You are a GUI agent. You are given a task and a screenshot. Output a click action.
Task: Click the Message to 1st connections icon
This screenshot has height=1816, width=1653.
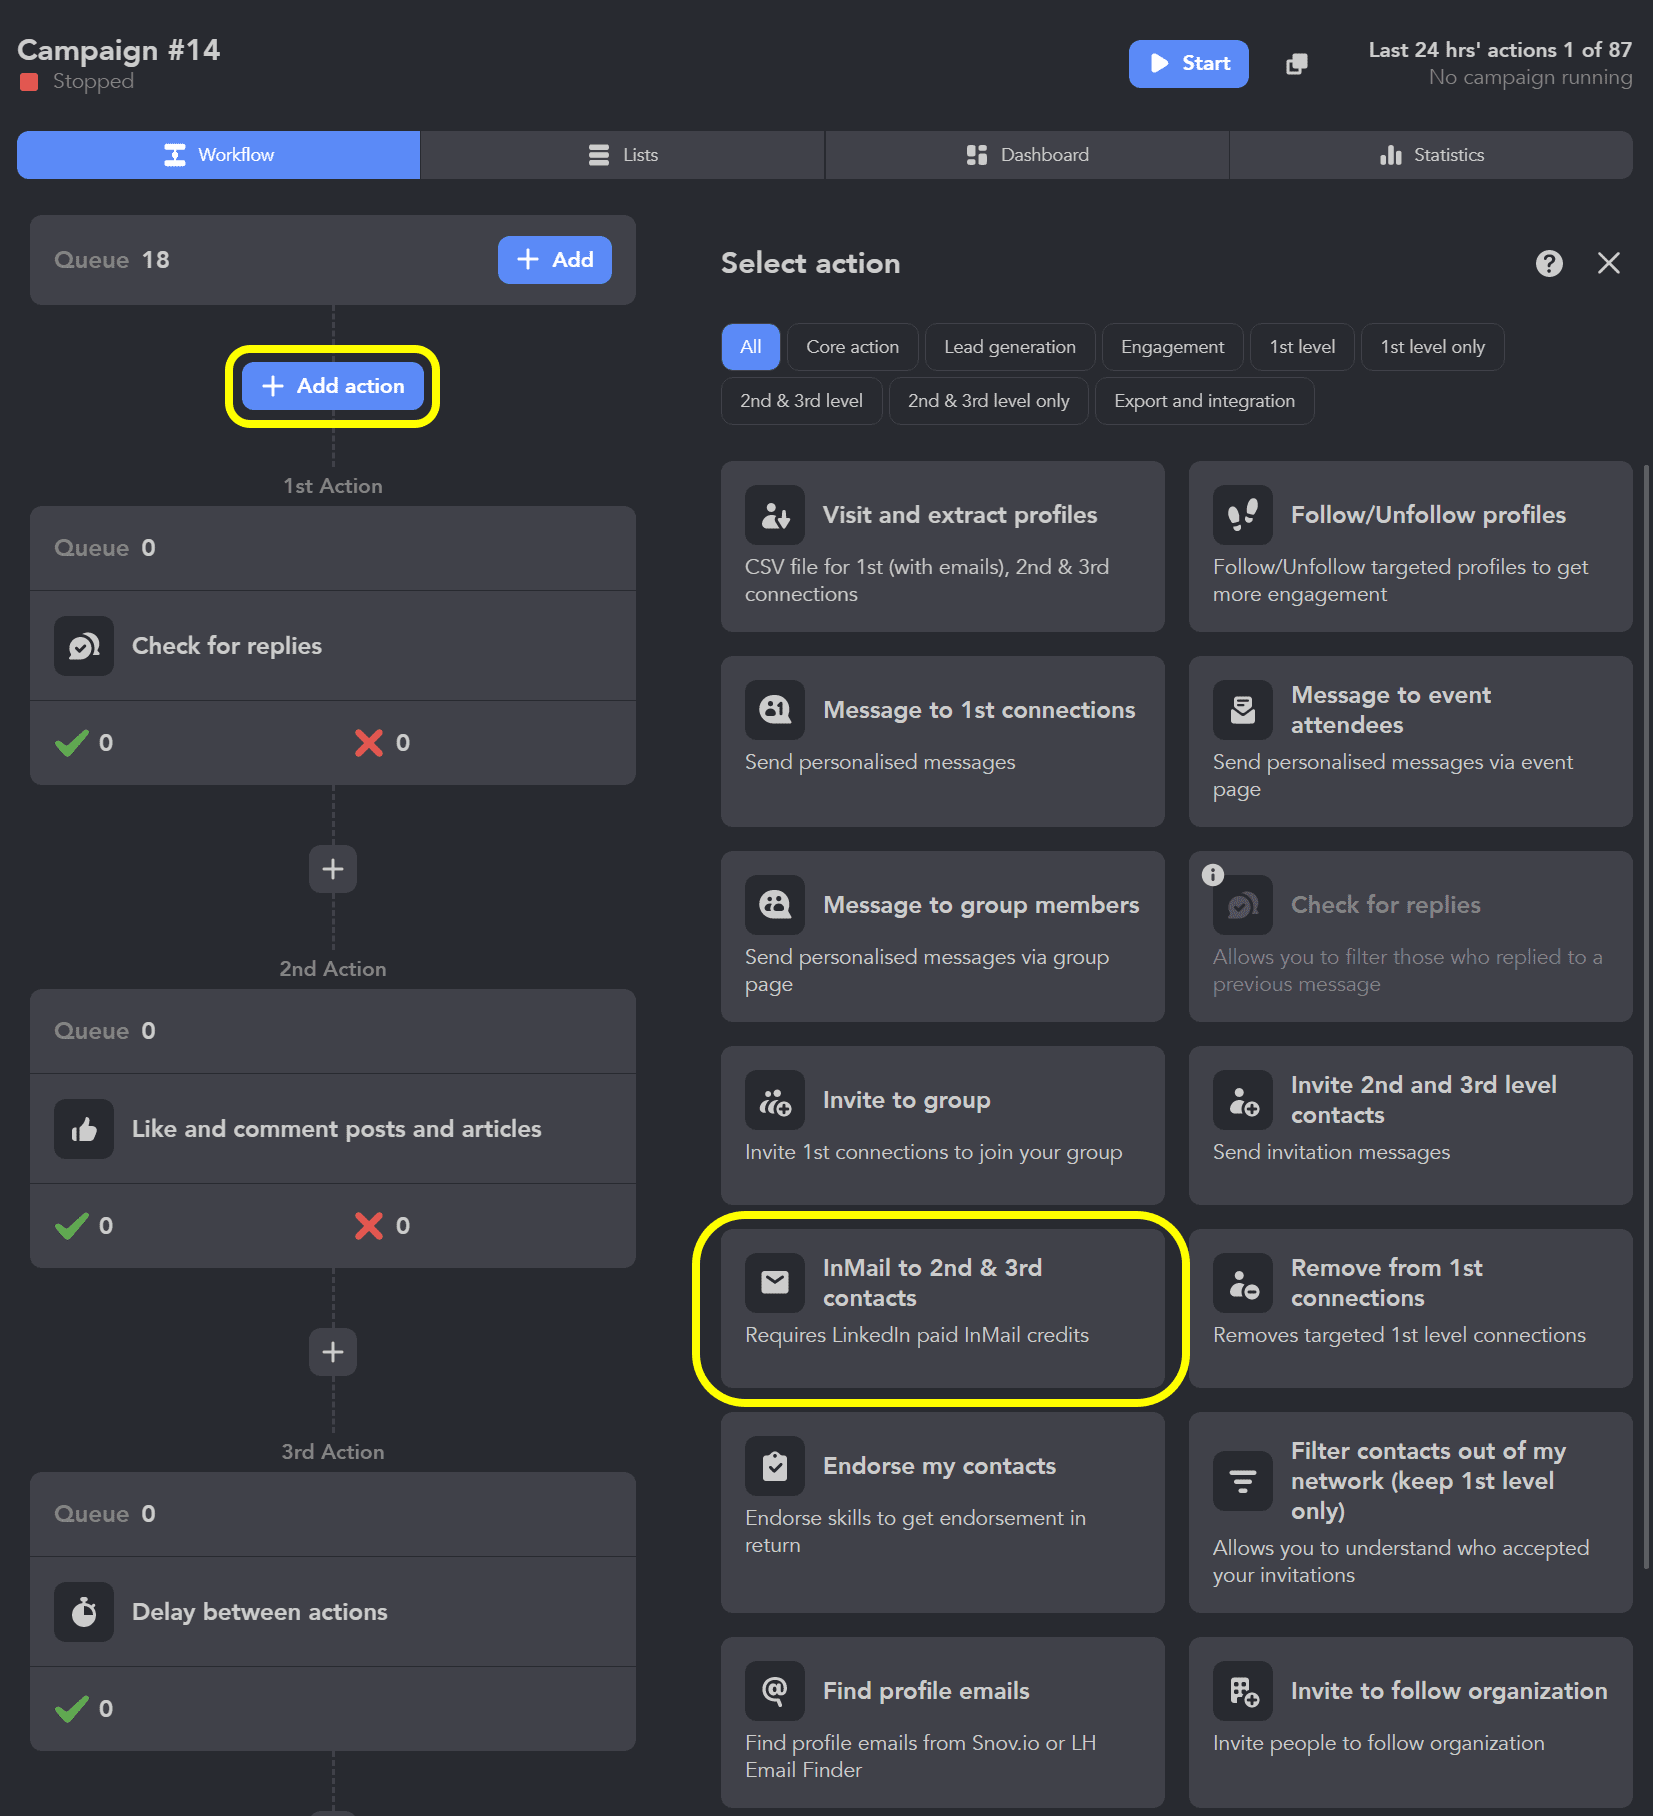click(774, 709)
